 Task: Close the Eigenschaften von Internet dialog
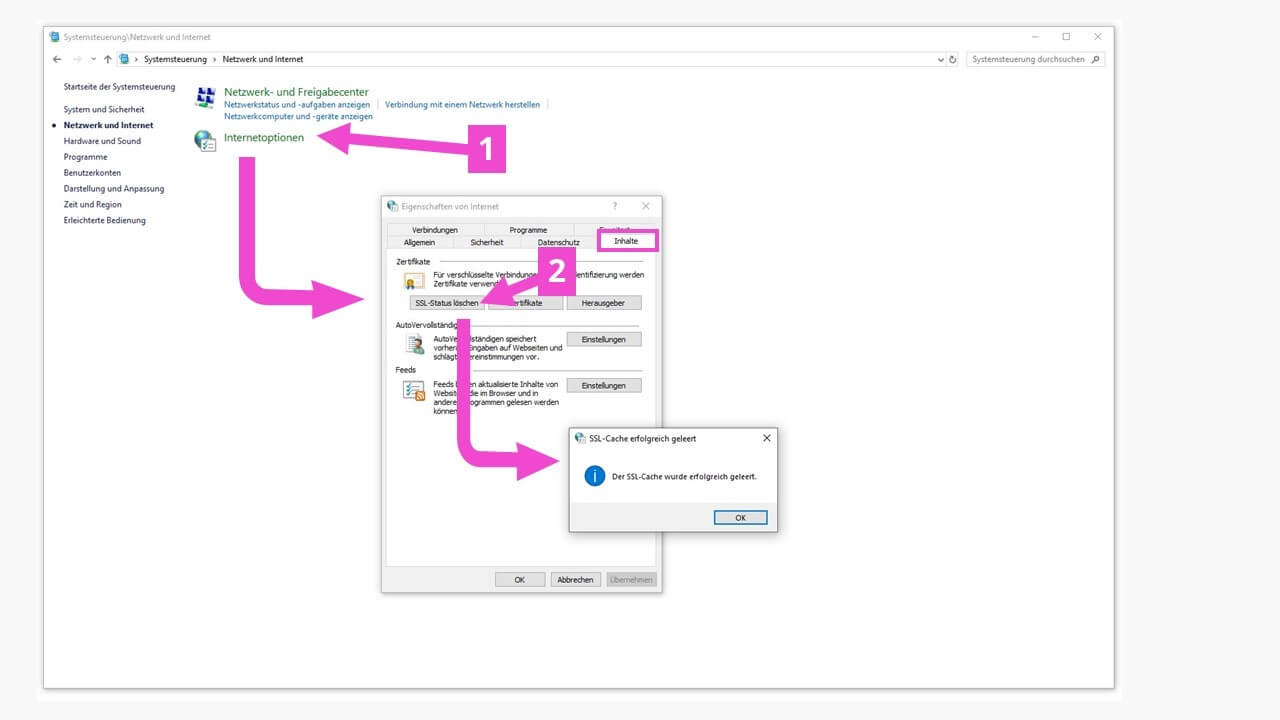(646, 206)
